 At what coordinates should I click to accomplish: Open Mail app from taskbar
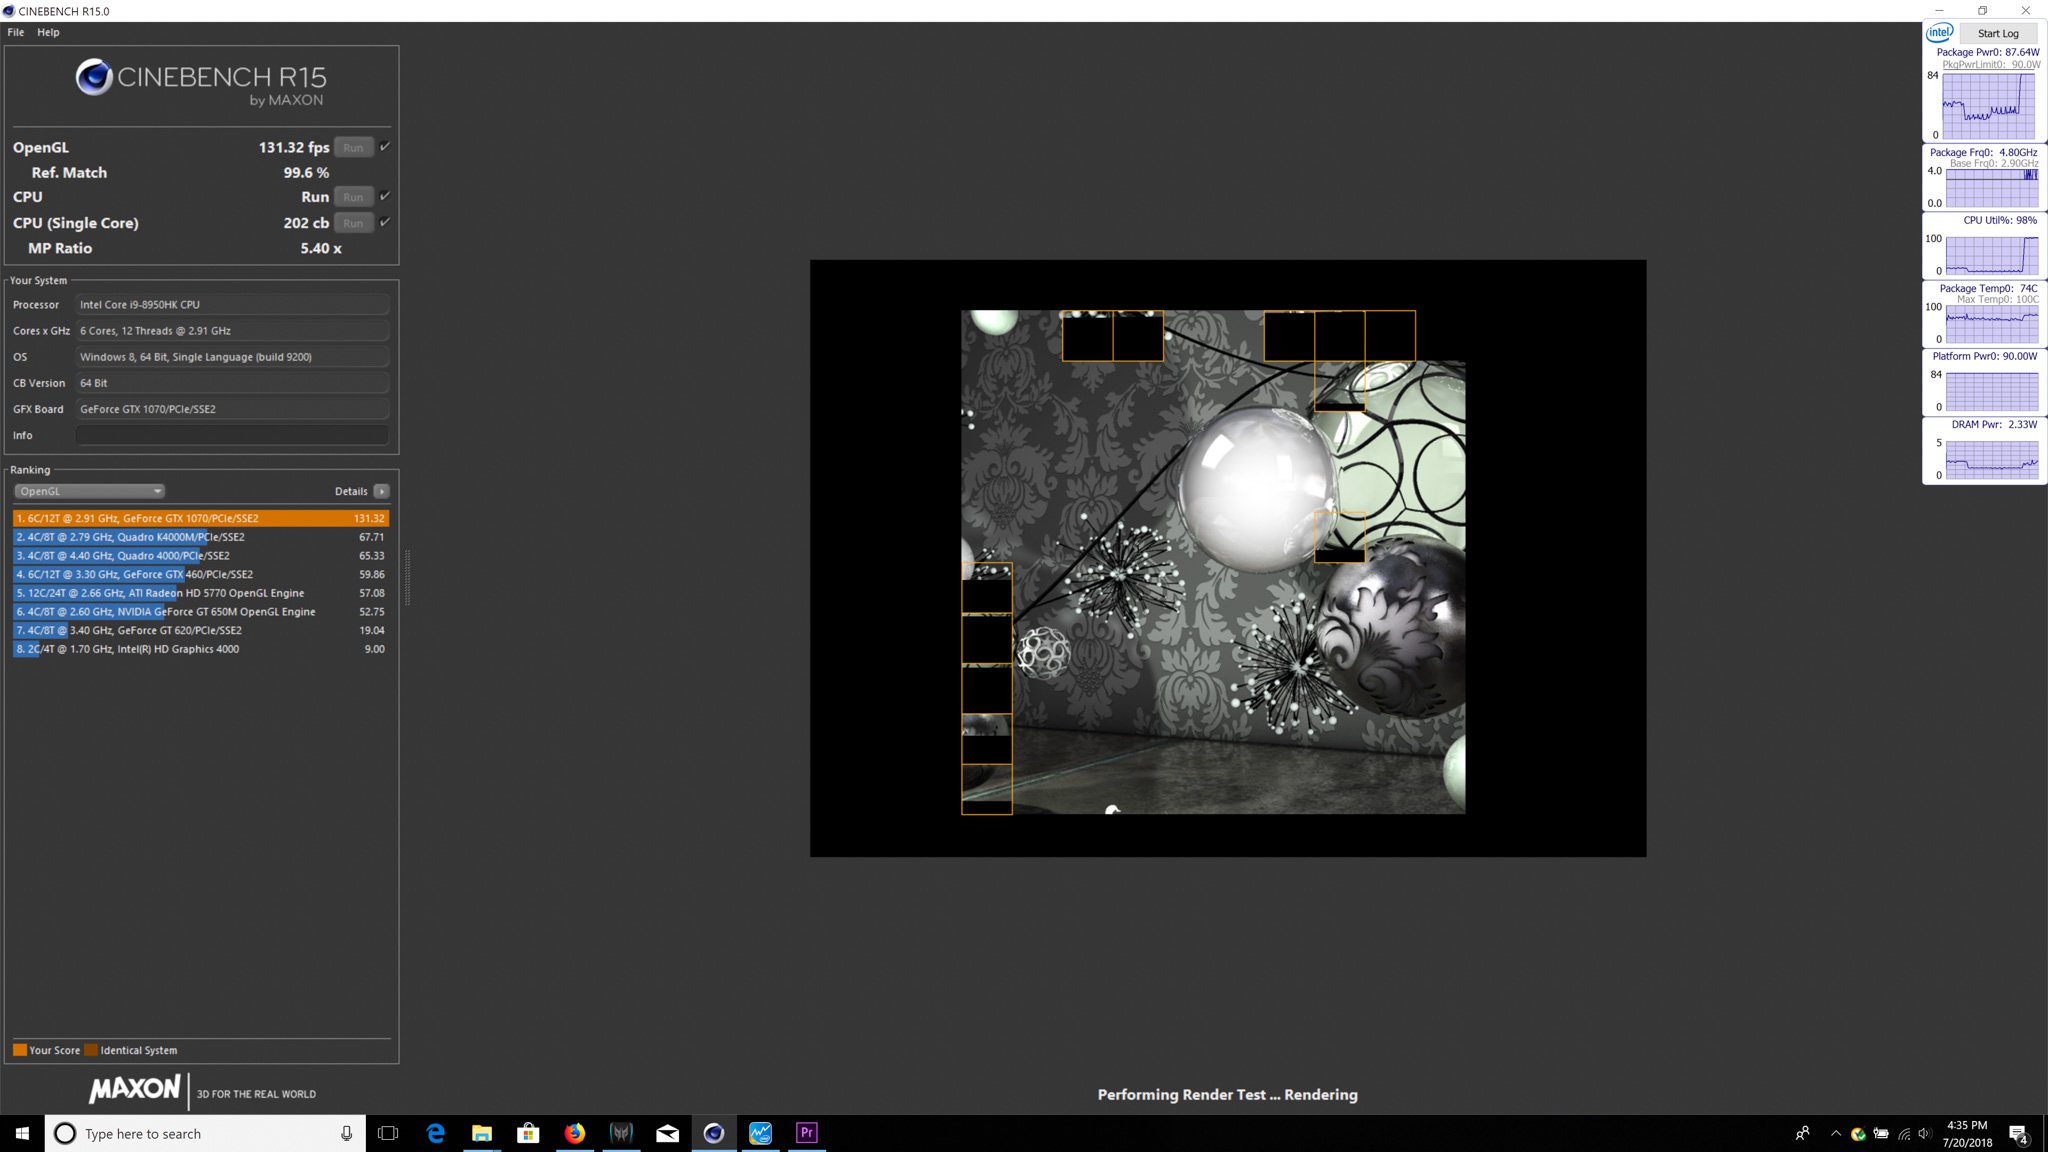(667, 1133)
